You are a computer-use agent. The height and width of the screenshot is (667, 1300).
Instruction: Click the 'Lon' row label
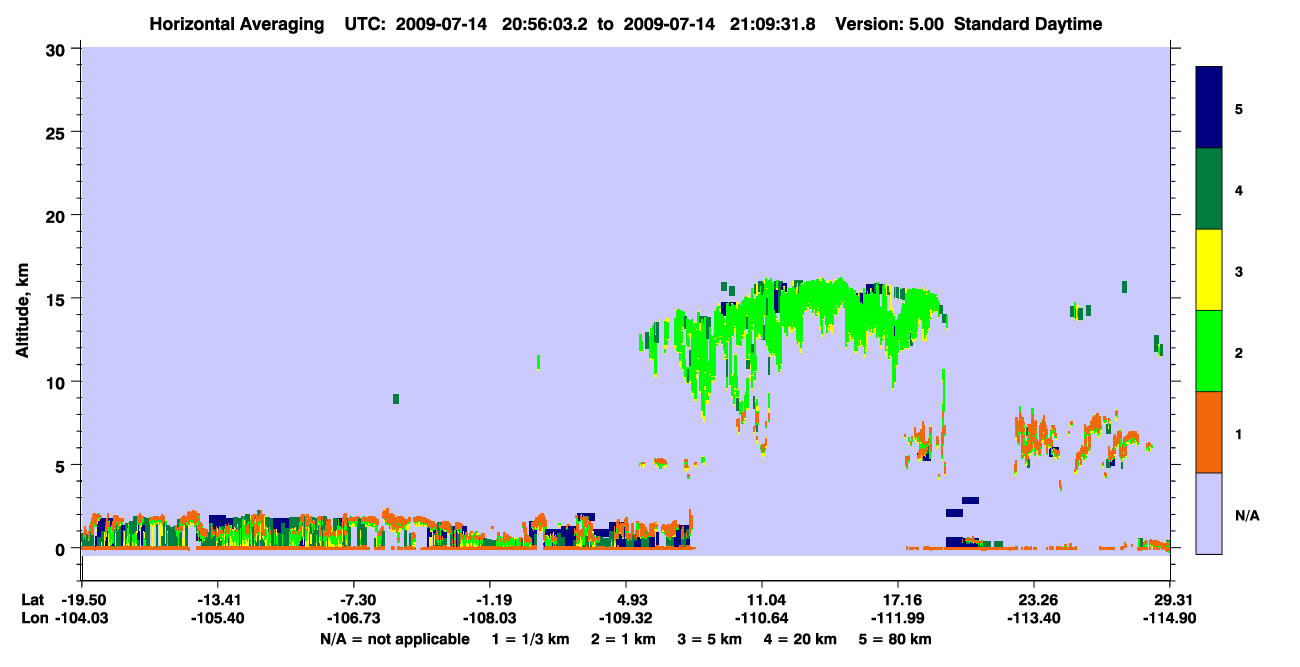[34, 618]
